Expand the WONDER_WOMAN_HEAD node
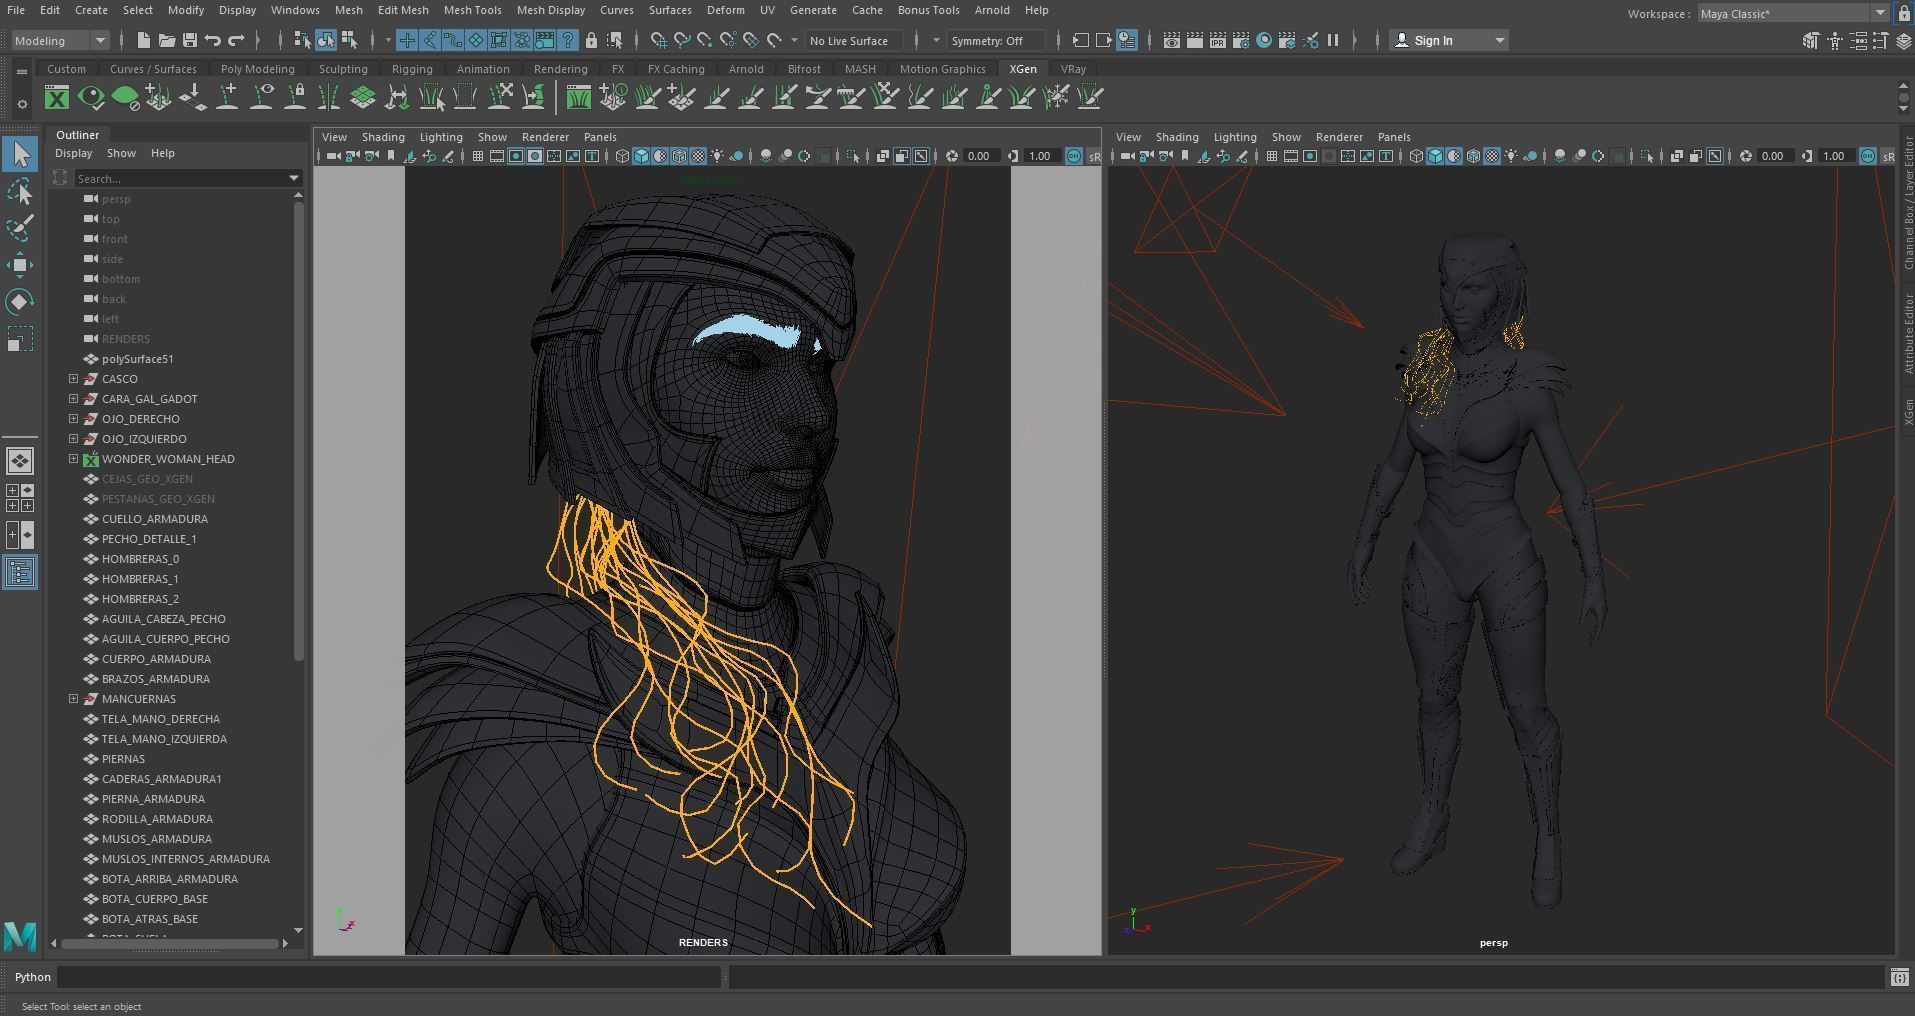The height and width of the screenshot is (1016, 1915). click(x=73, y=459)
